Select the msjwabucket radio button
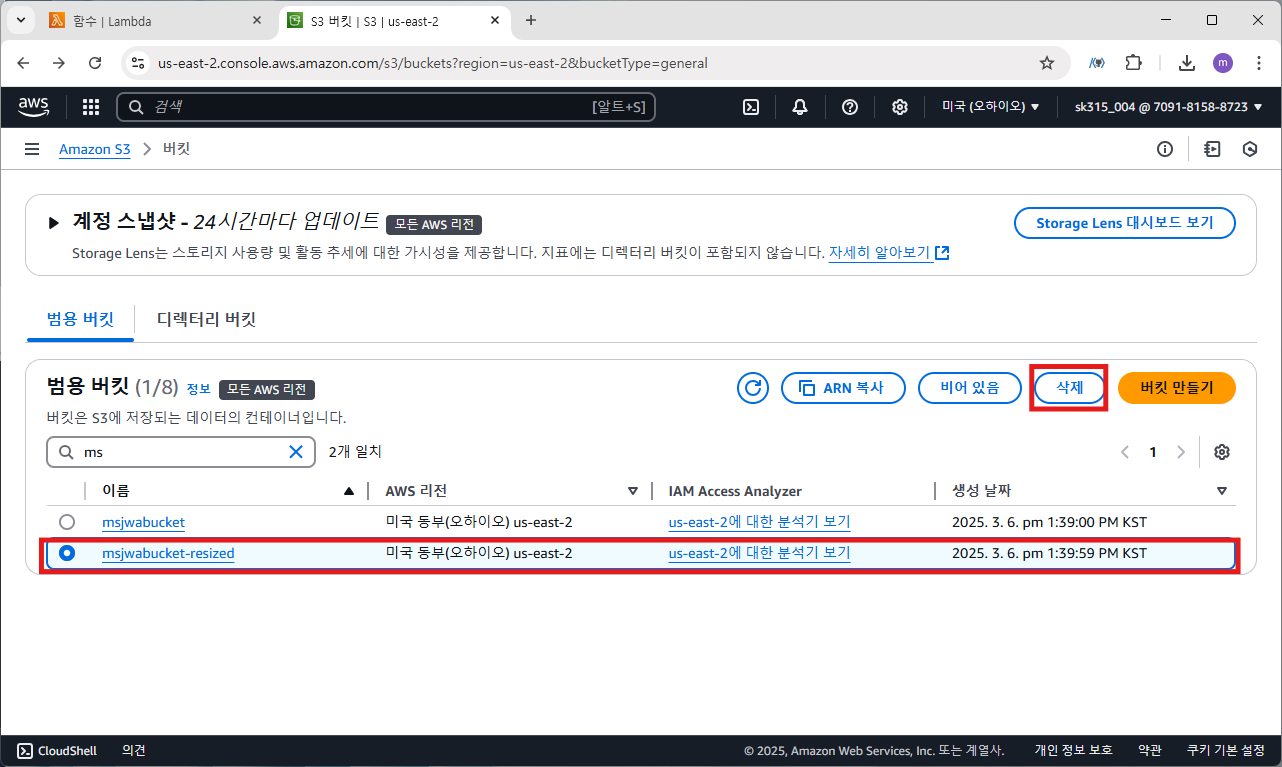1282x767 pixels. 67,522
